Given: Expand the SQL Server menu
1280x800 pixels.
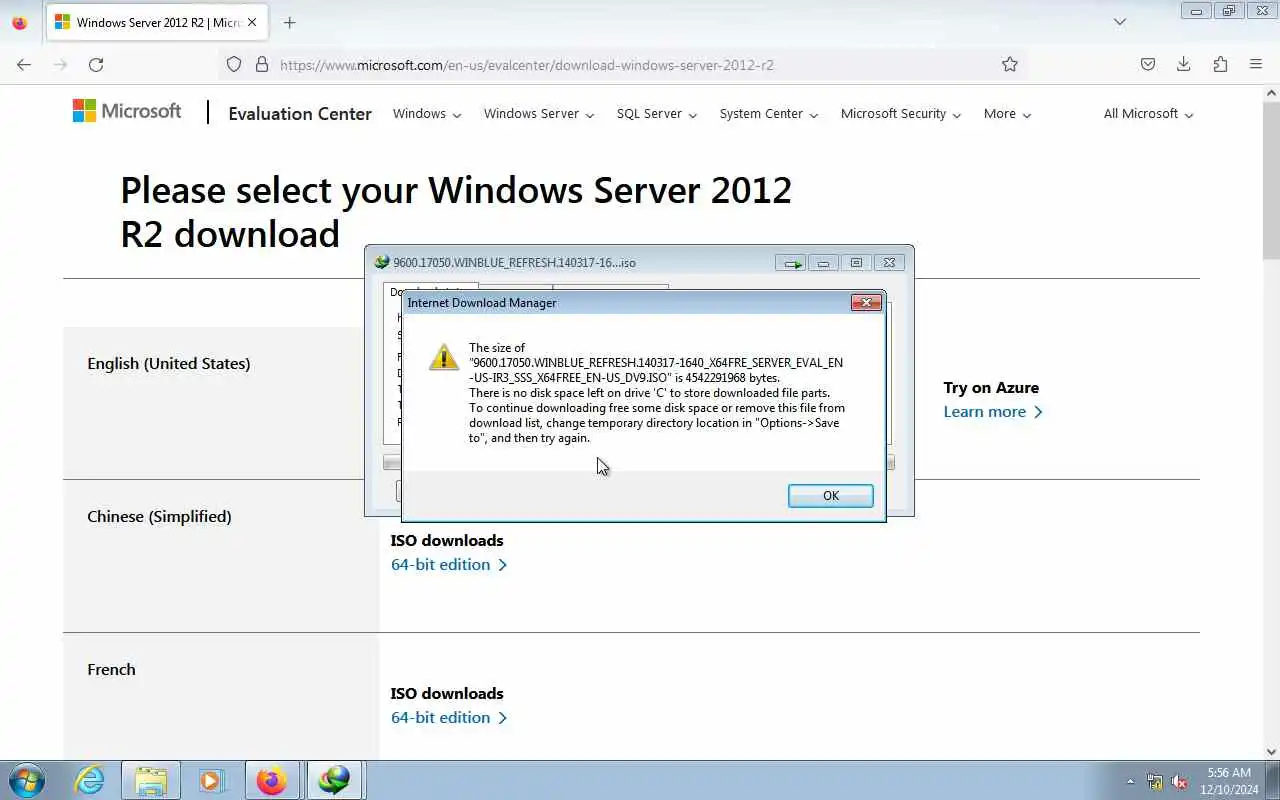Looking at the screenshot, I should point(657,114).
